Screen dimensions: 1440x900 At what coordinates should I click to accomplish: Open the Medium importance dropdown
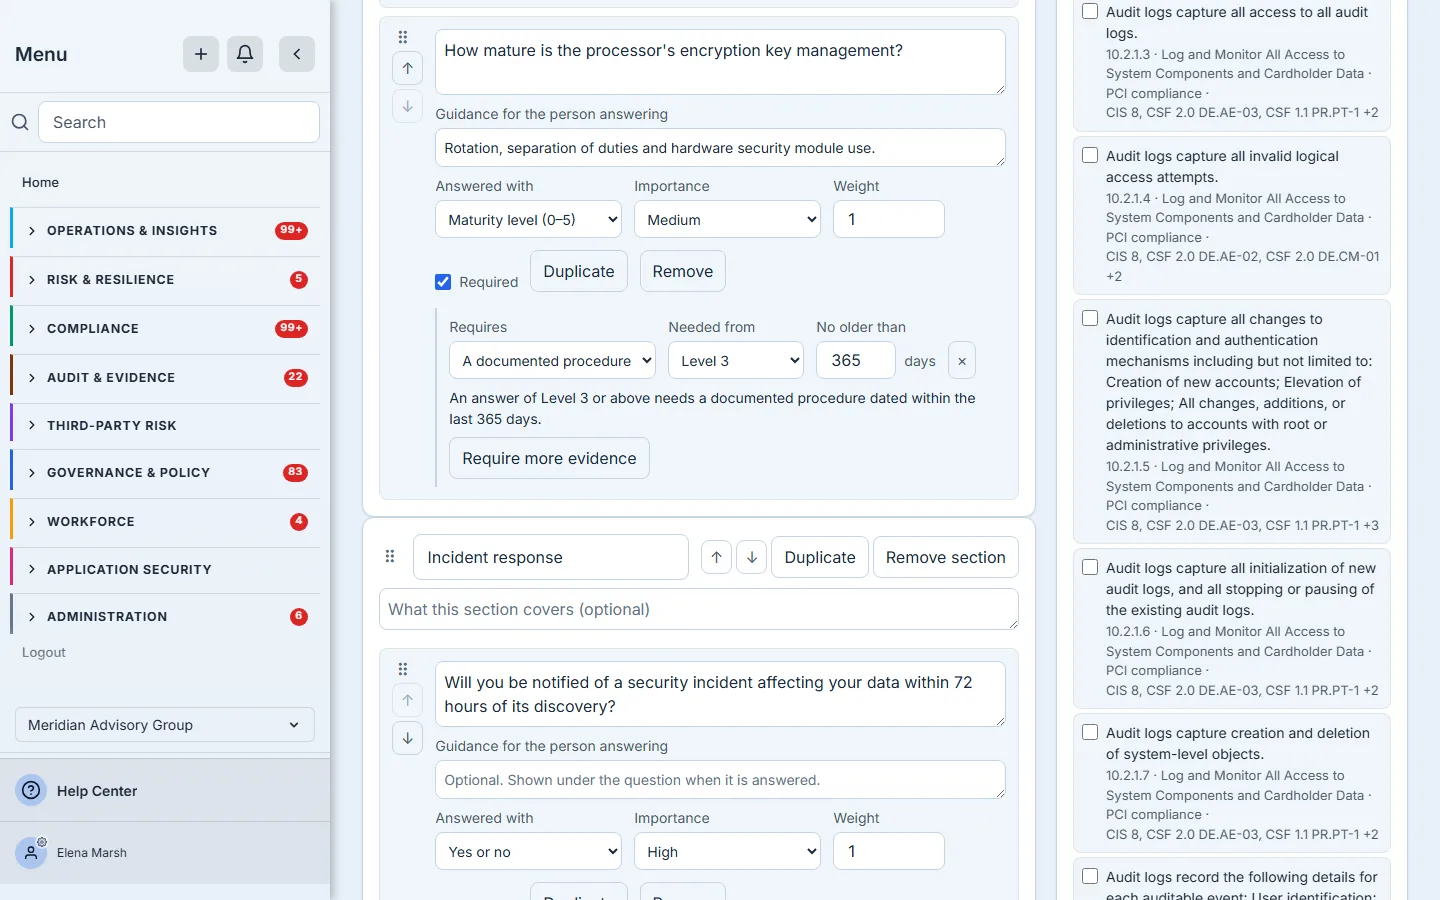pyautogui.click(x=727, y=220)
